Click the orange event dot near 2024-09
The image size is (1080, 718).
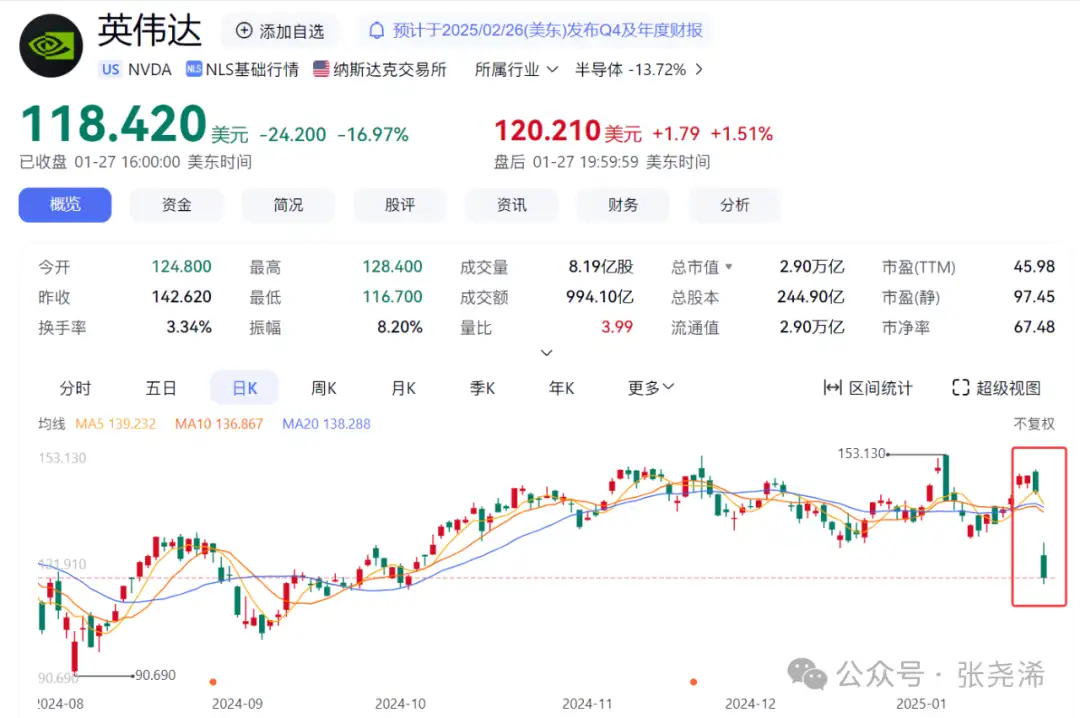coord(214,682)
